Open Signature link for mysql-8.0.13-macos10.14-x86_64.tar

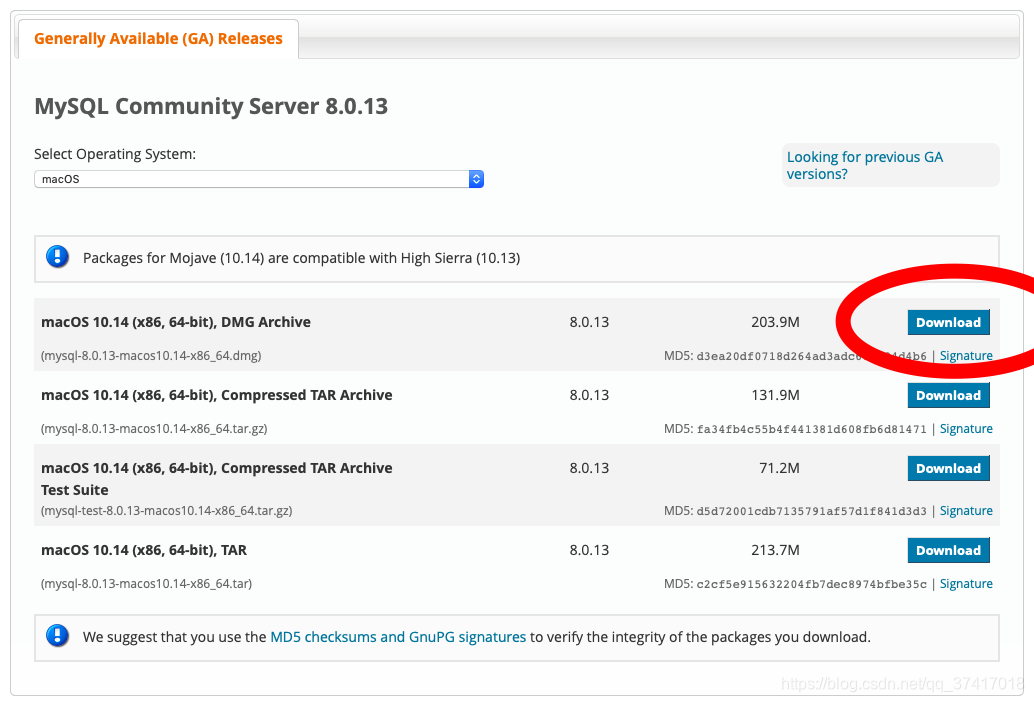[966, 584]
